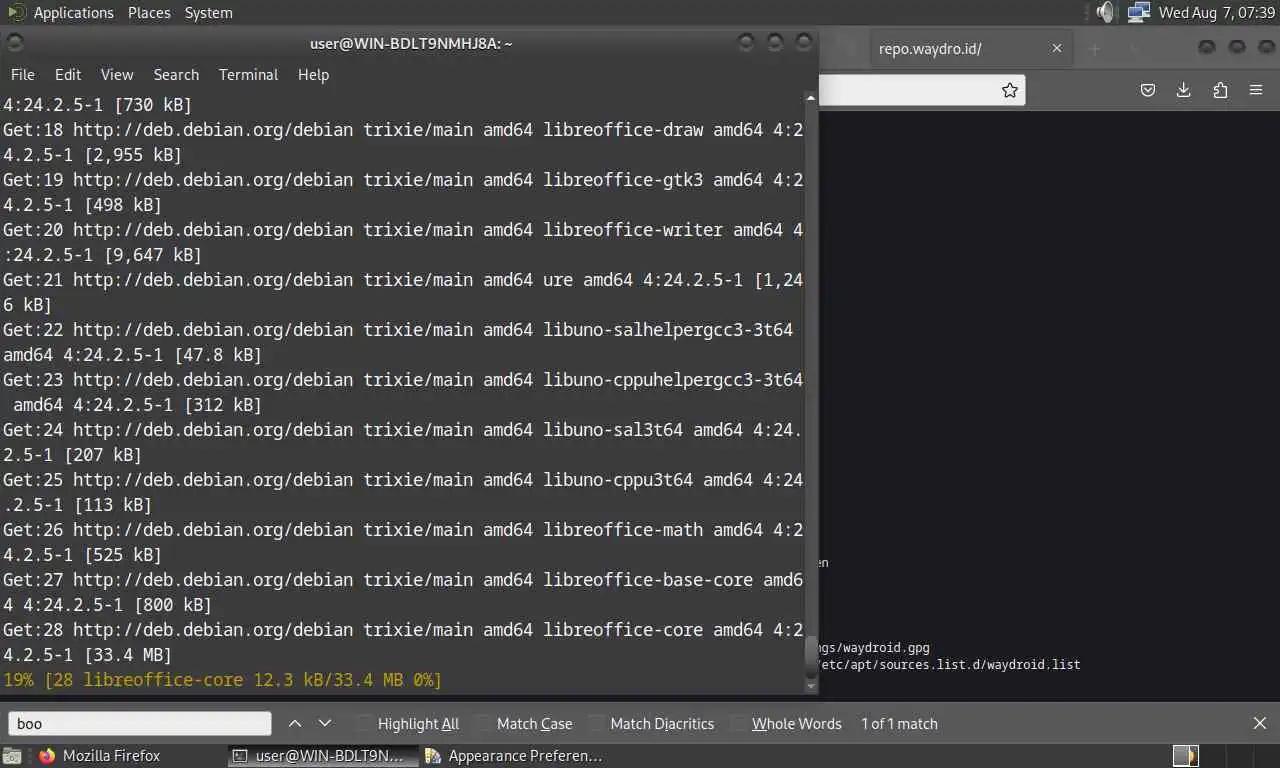Open the terminal Help menu
Viewport: 1280px width, 768px height.
coord(313,75)
